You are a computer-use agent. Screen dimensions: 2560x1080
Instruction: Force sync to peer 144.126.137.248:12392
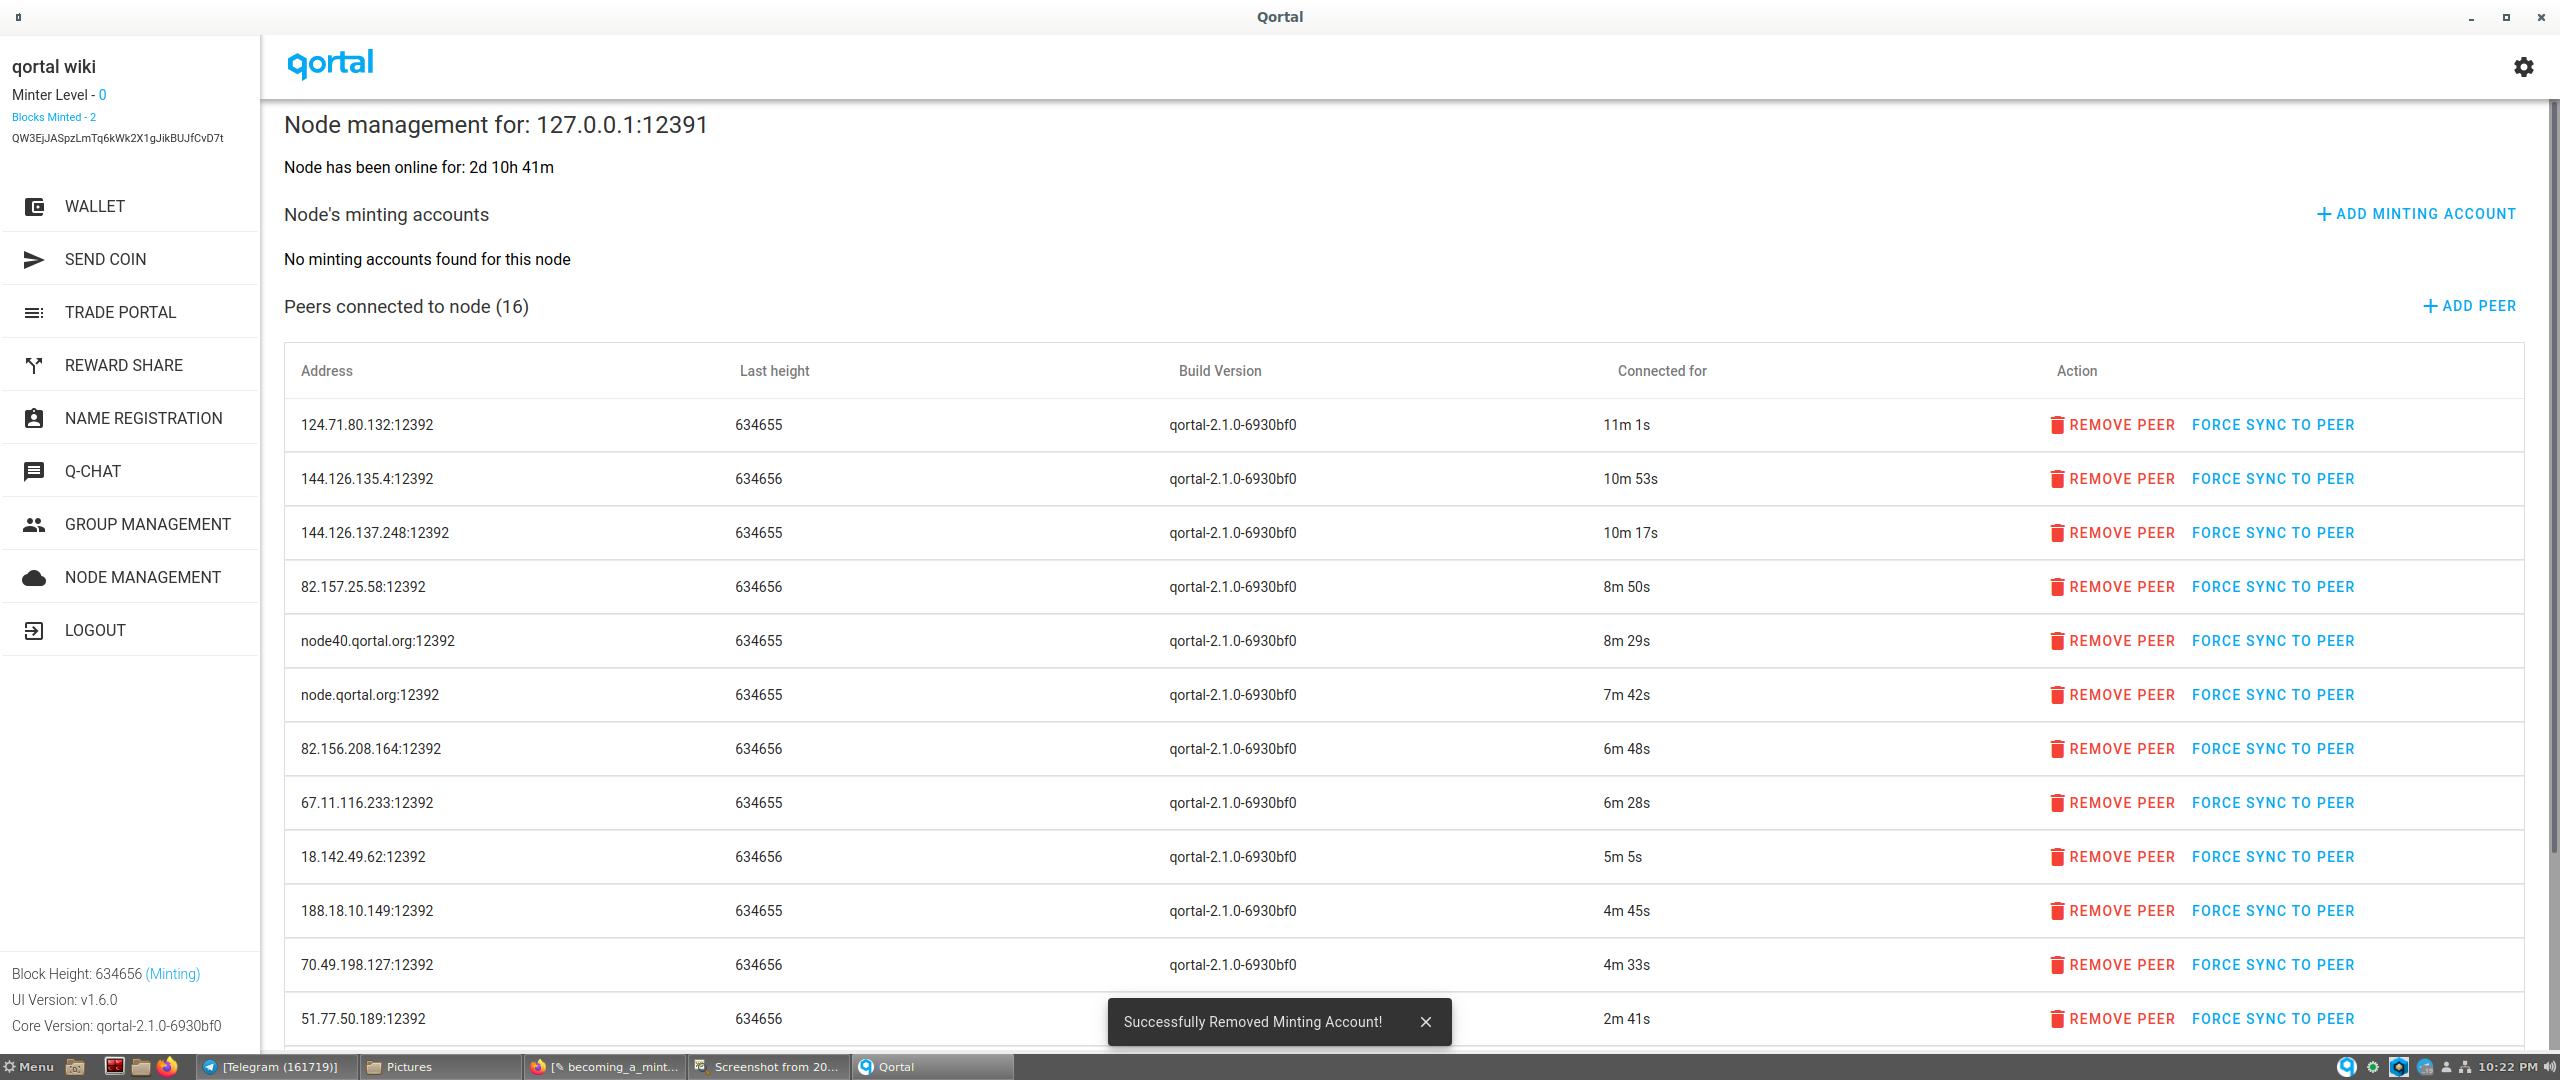[x=2273, y=533]
